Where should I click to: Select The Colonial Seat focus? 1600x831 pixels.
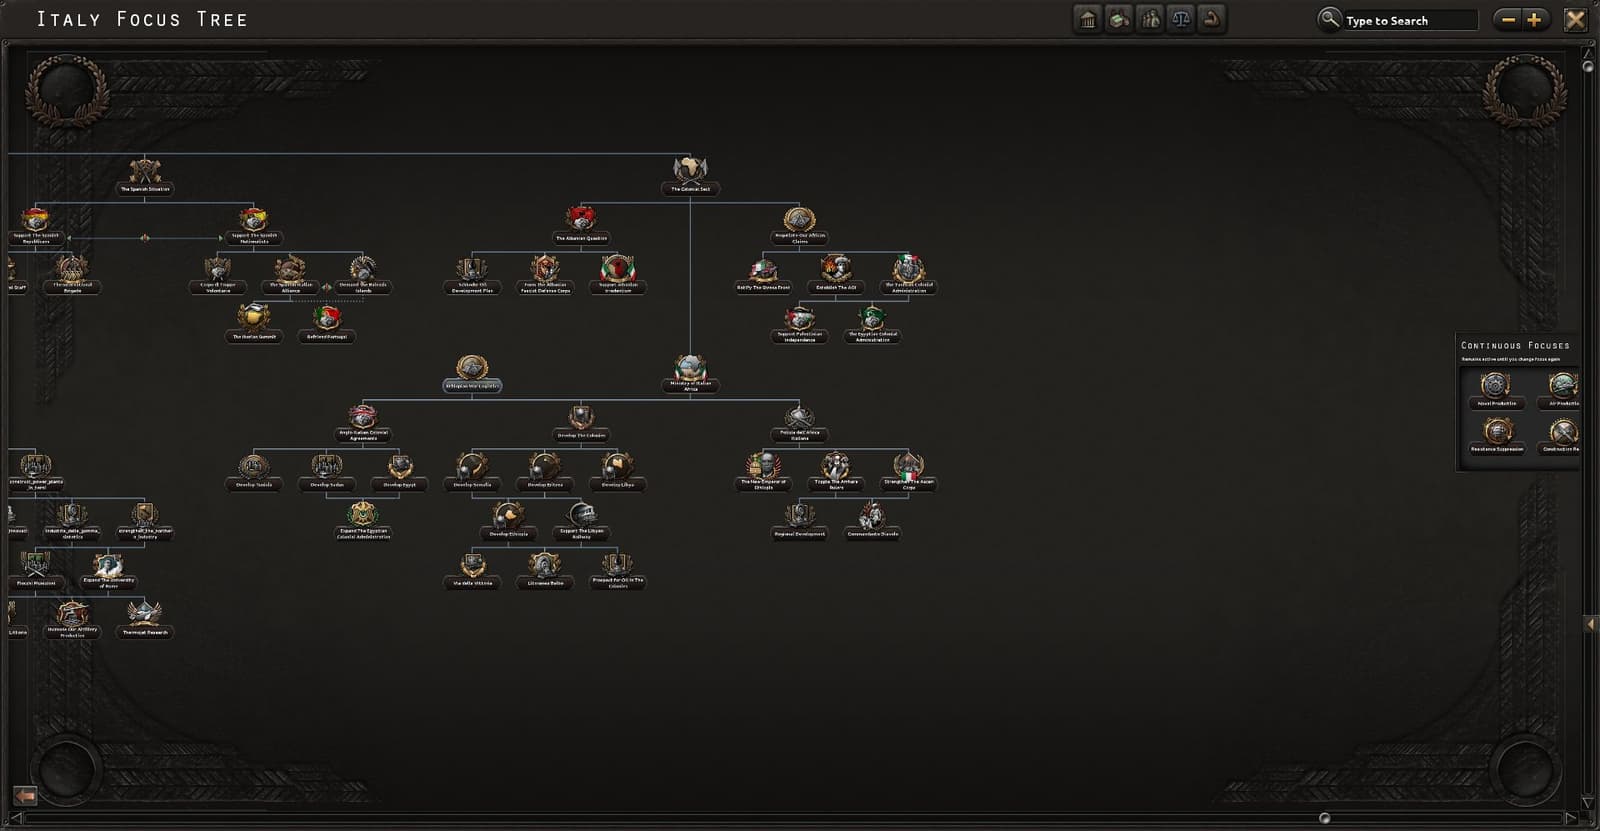point(690,175)
